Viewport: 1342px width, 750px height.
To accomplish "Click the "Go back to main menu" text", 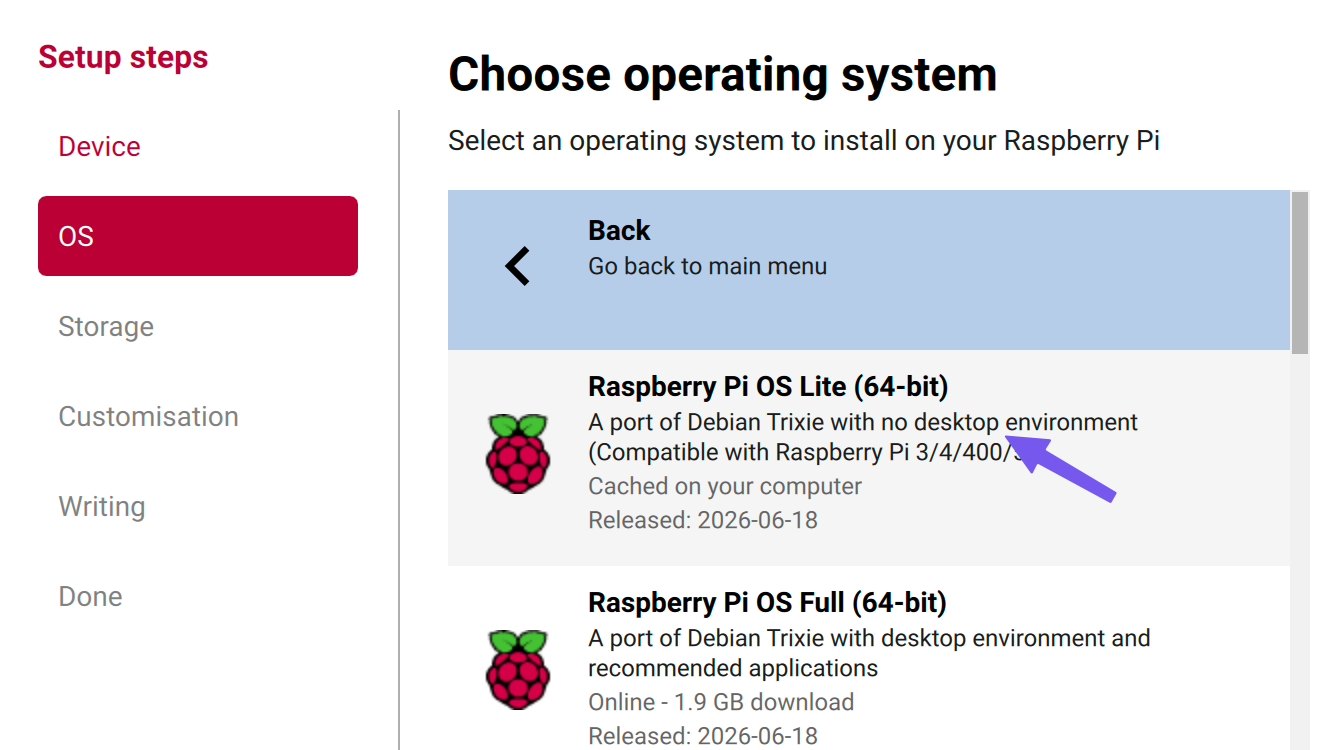I will coord(707,266).
